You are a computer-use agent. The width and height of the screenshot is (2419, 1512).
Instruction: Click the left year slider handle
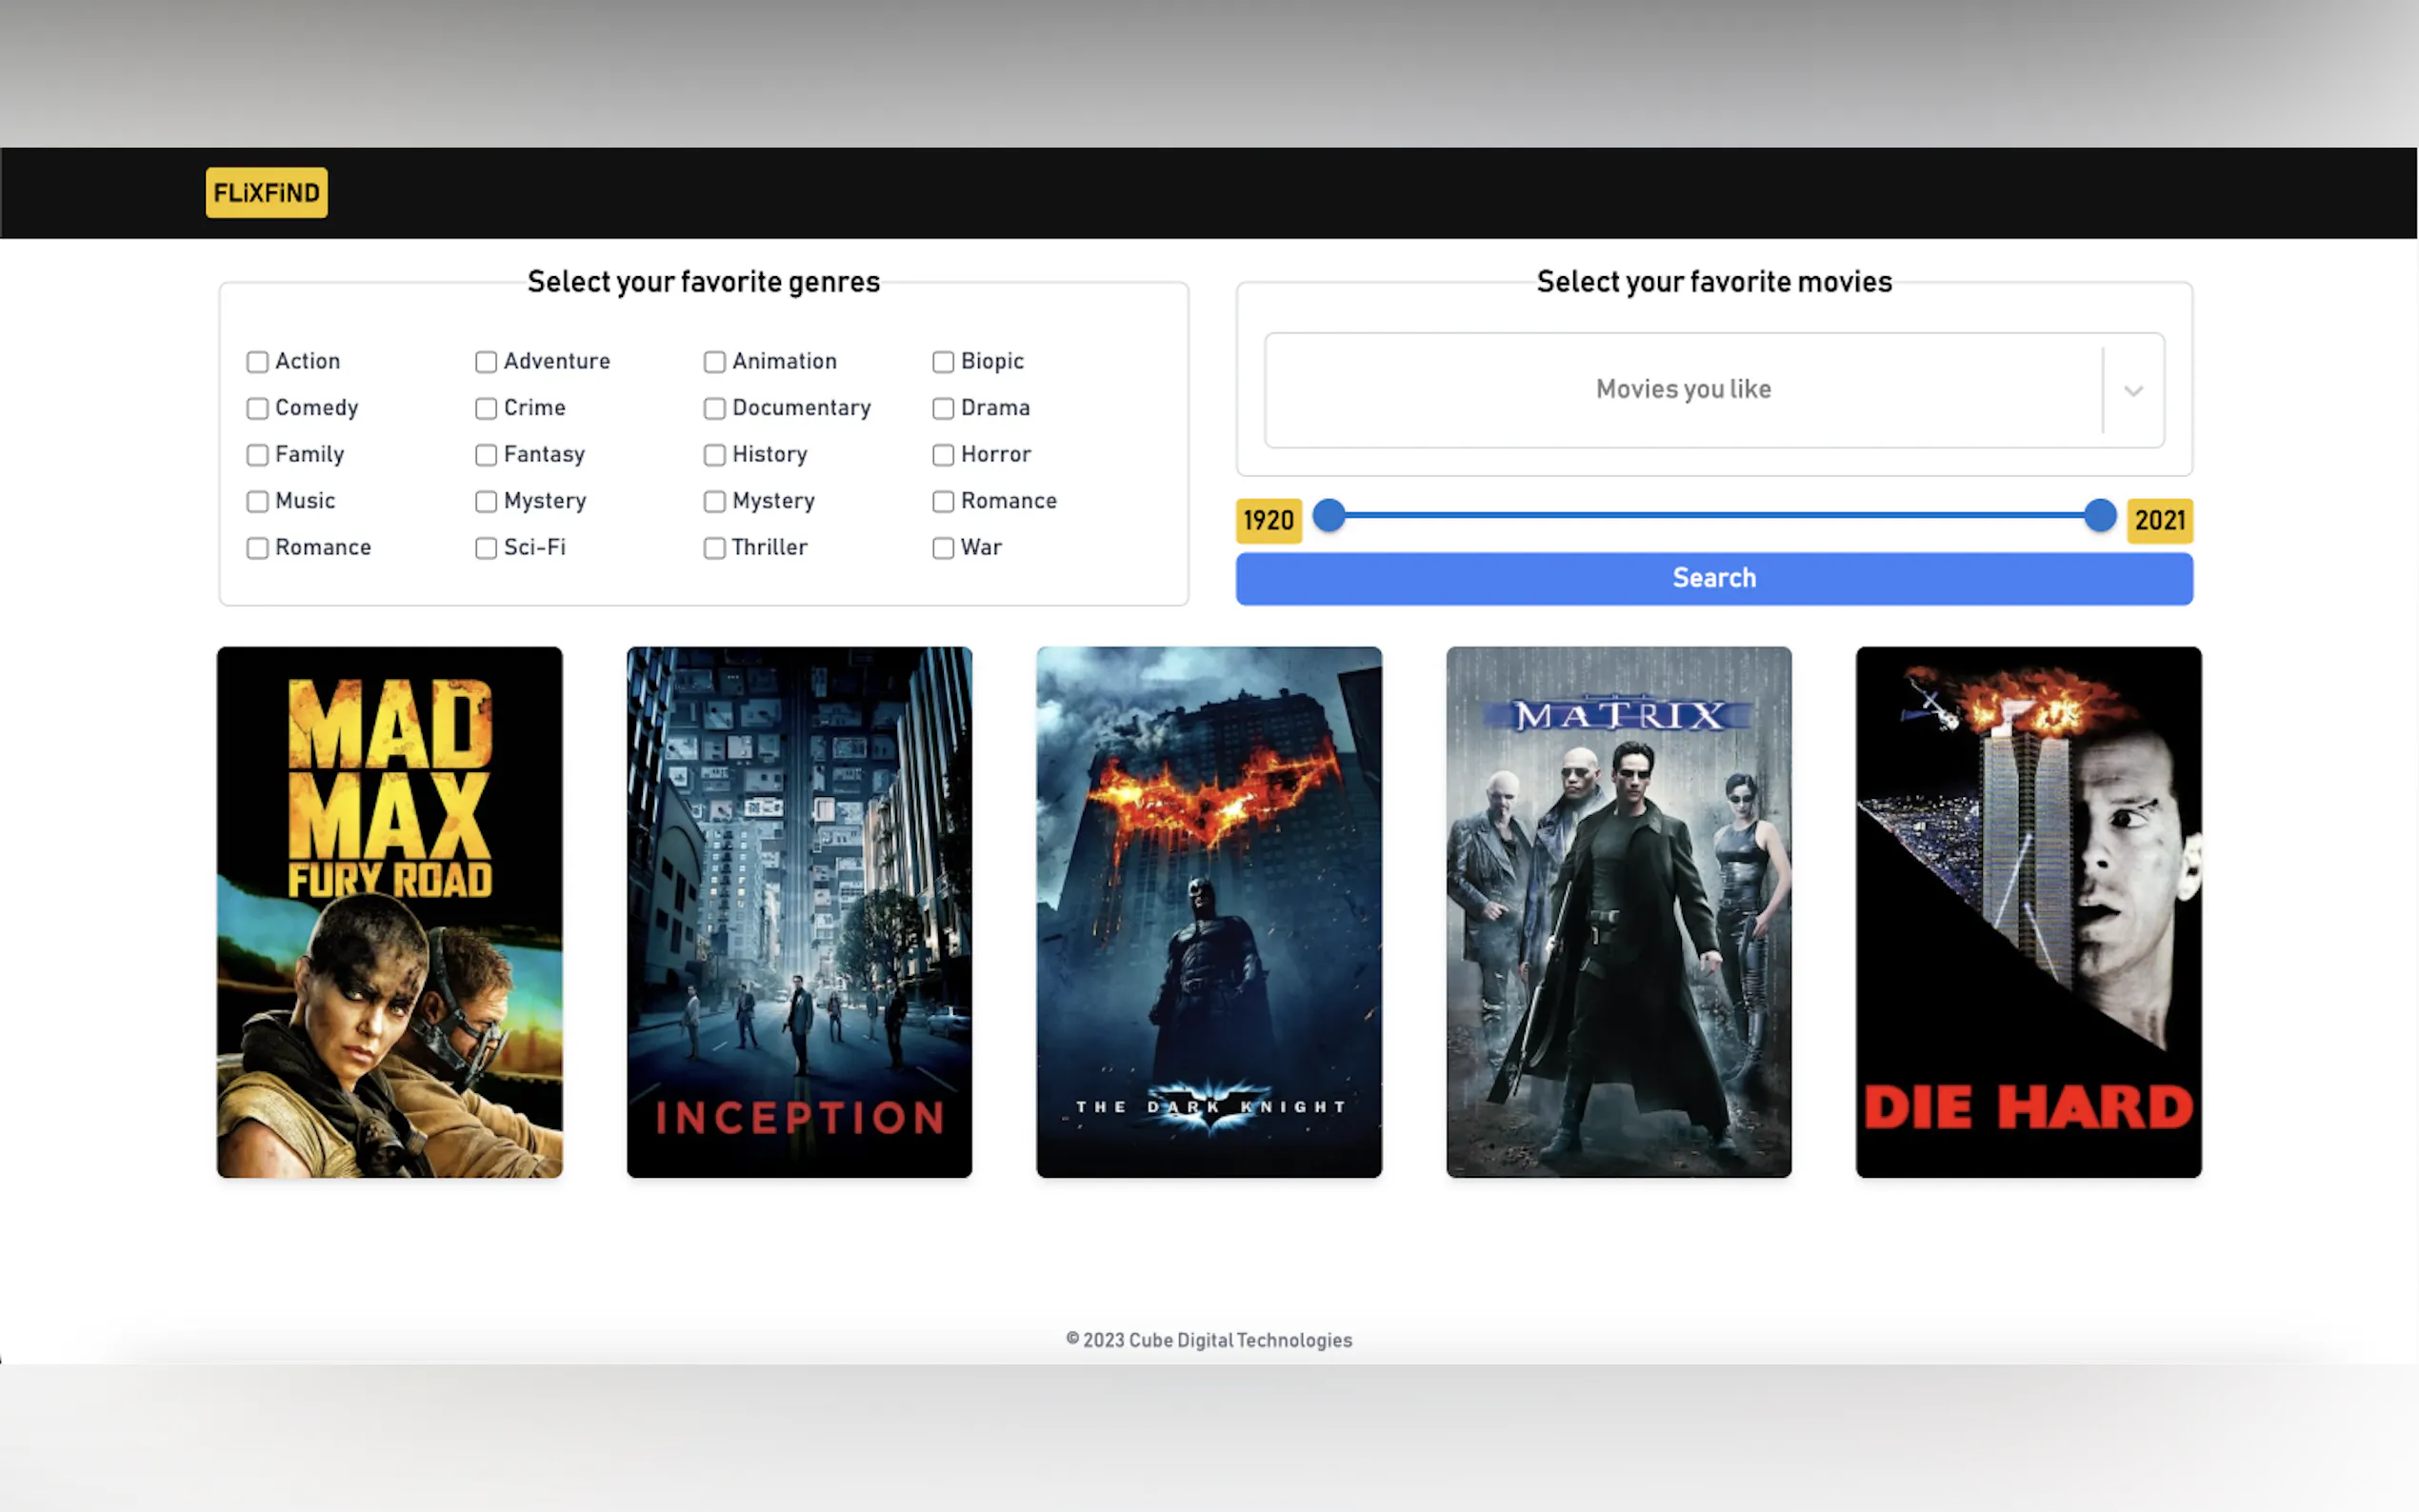click(x=1328, y=516)
